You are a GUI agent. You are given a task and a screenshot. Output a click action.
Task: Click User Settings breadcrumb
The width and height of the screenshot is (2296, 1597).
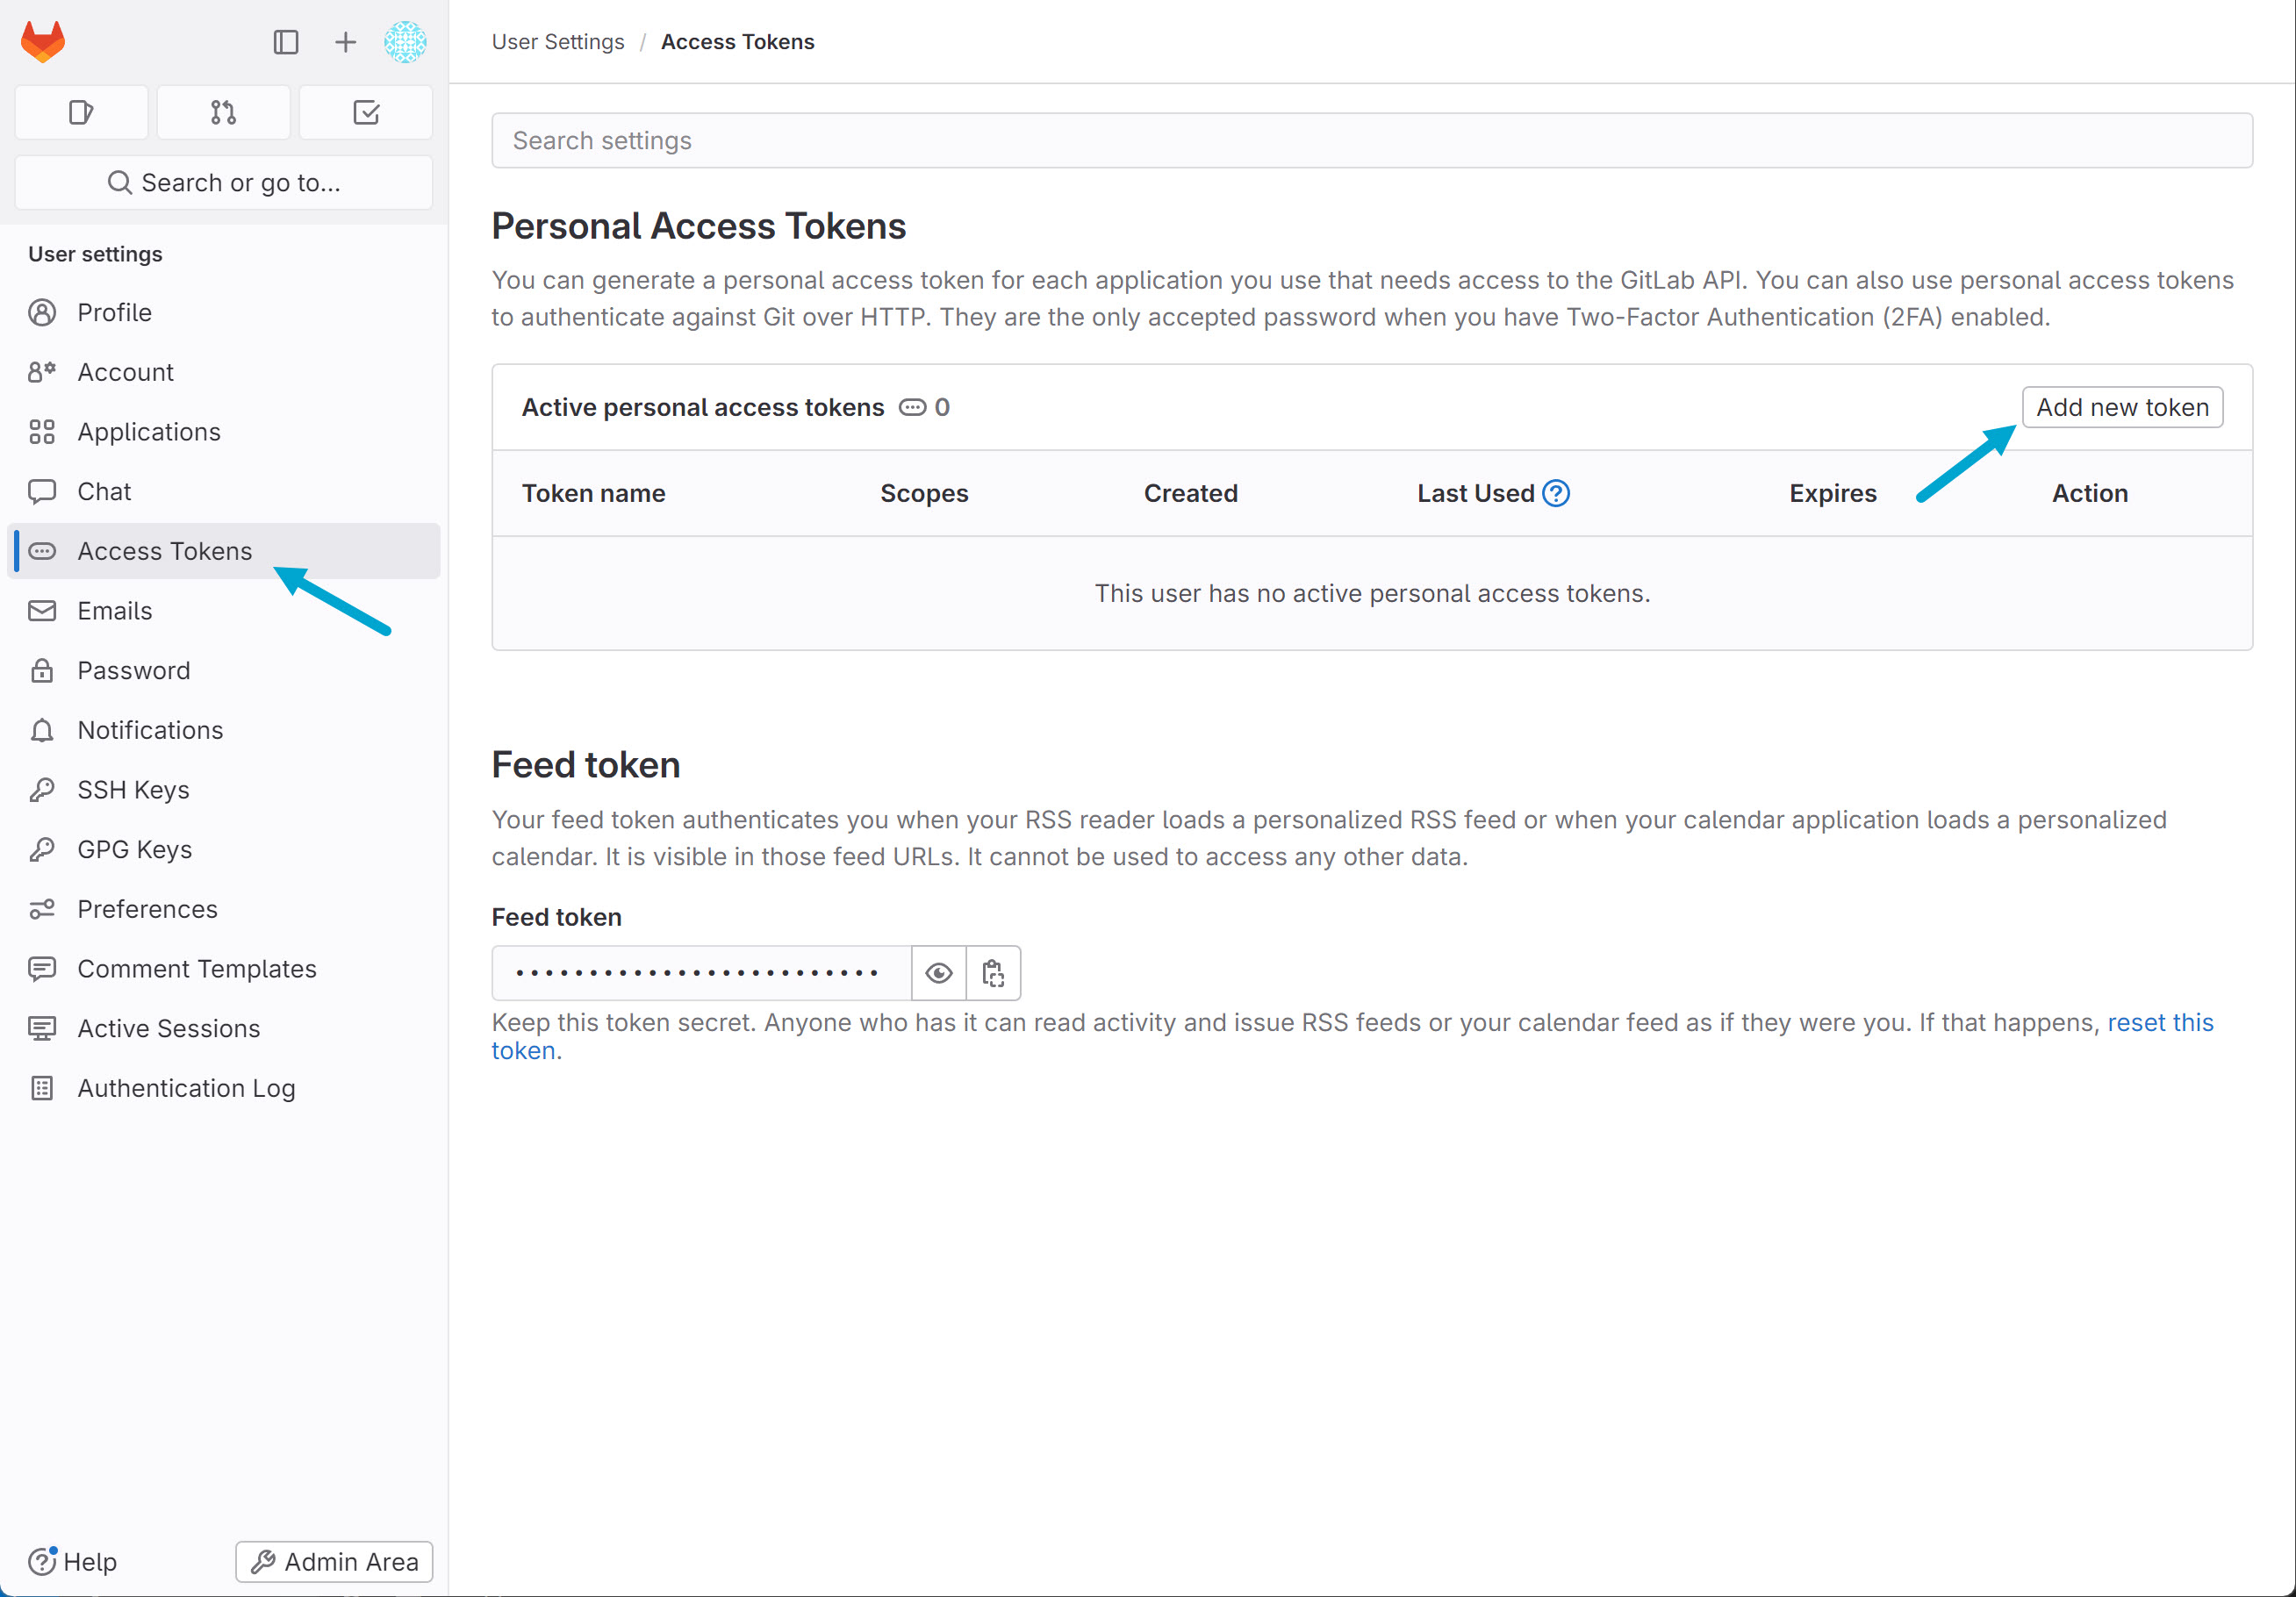tap(557, 42)
